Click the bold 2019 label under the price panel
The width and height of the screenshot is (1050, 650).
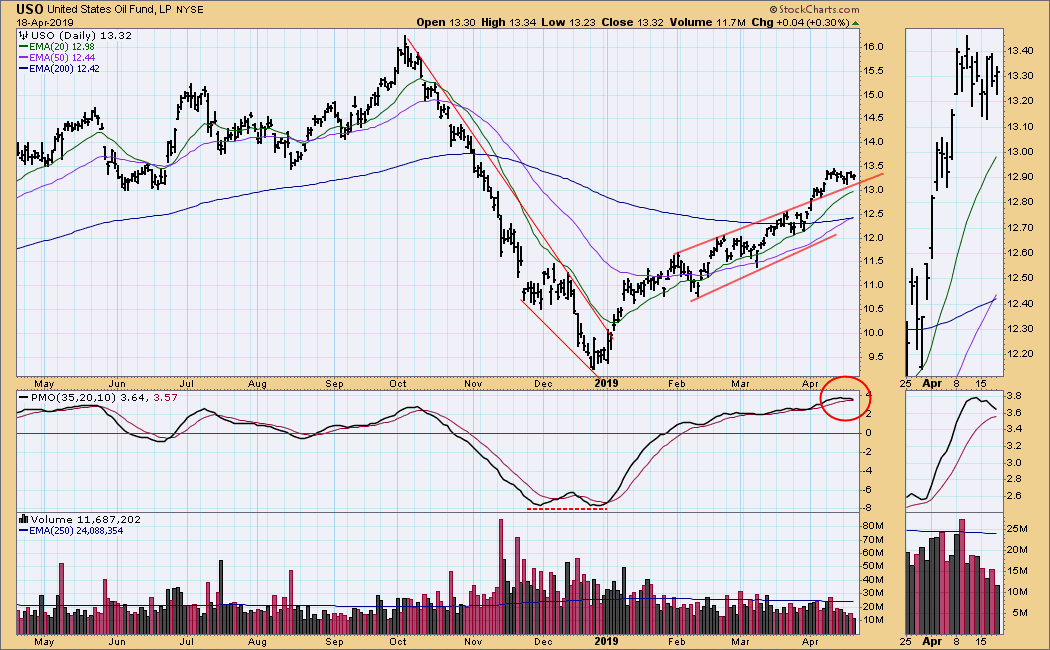(605, 384)
